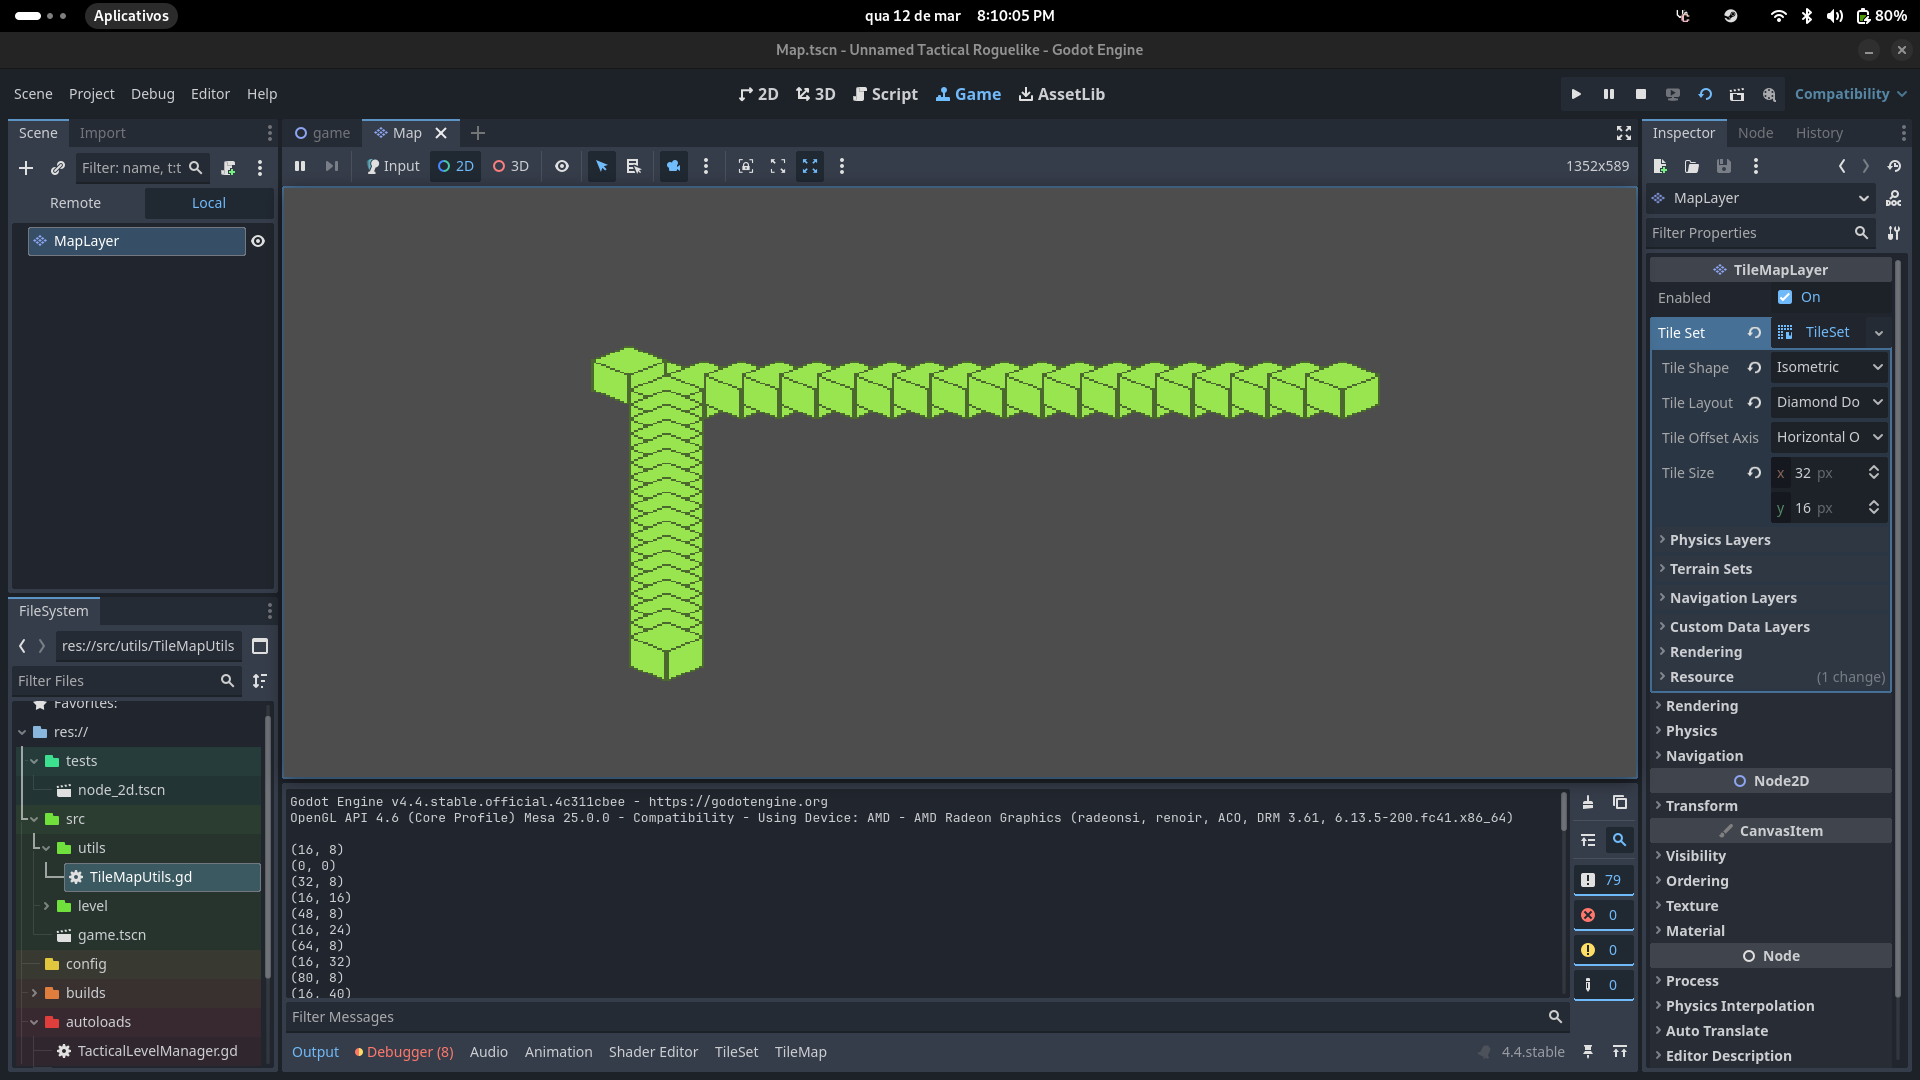Instantiate a child scene via the link icon
1920x1080 pixels.
pos(57,168)
